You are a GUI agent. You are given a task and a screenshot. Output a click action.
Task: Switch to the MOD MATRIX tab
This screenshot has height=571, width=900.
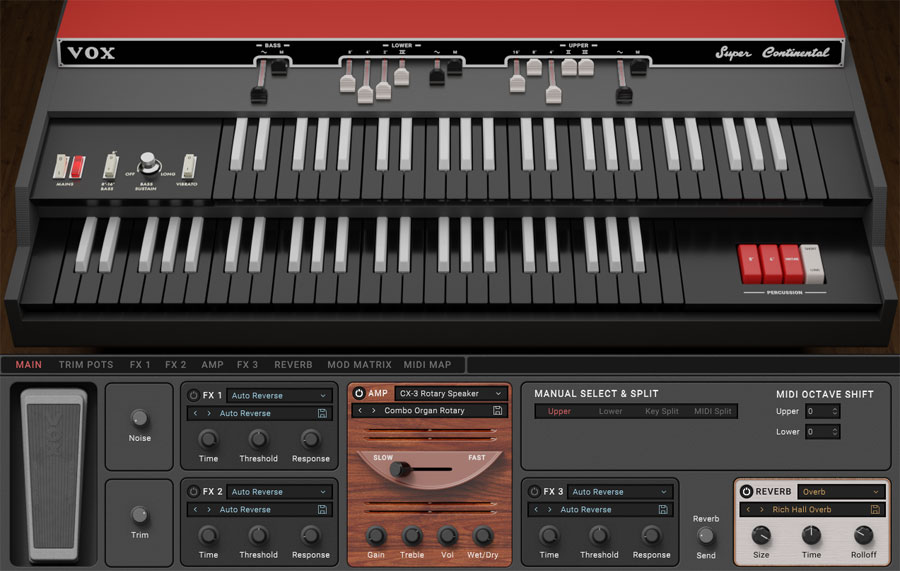click(359, 364)
